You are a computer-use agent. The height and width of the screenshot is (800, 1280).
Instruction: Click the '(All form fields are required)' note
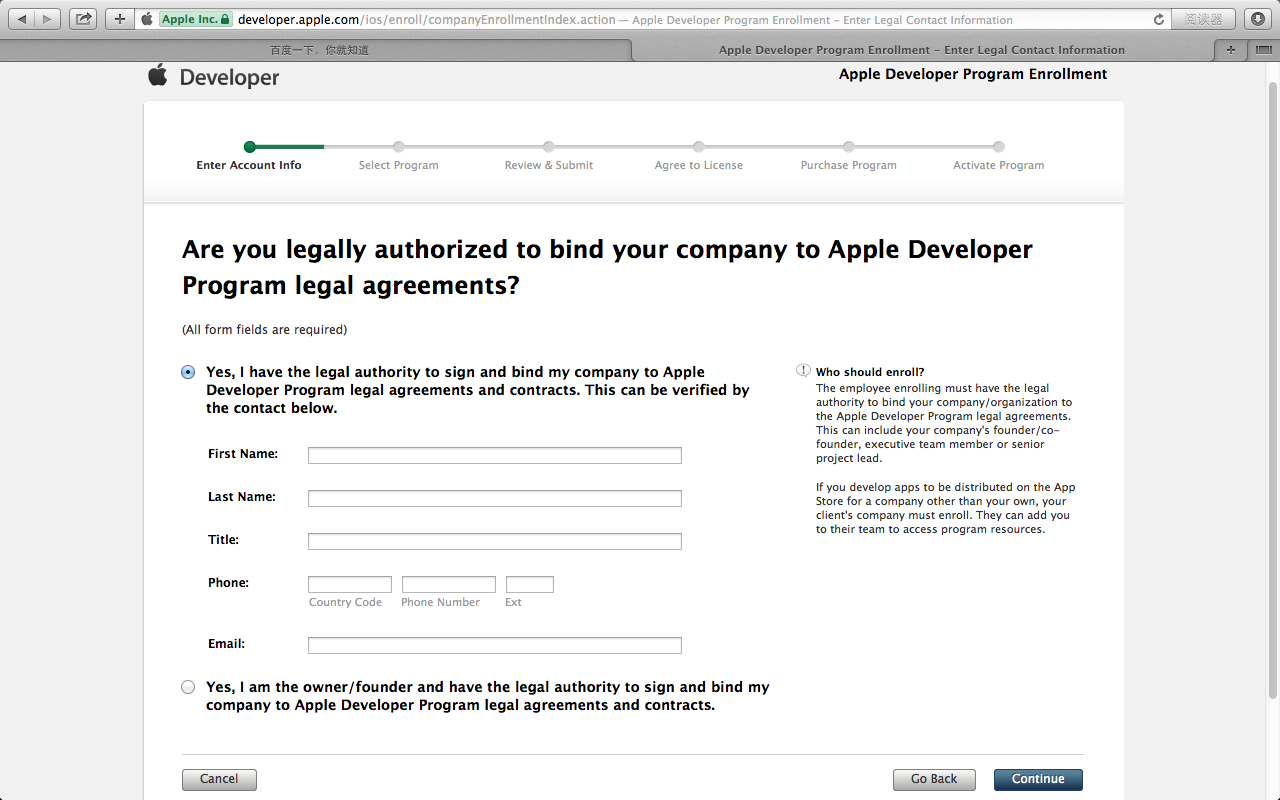(265, 330)
